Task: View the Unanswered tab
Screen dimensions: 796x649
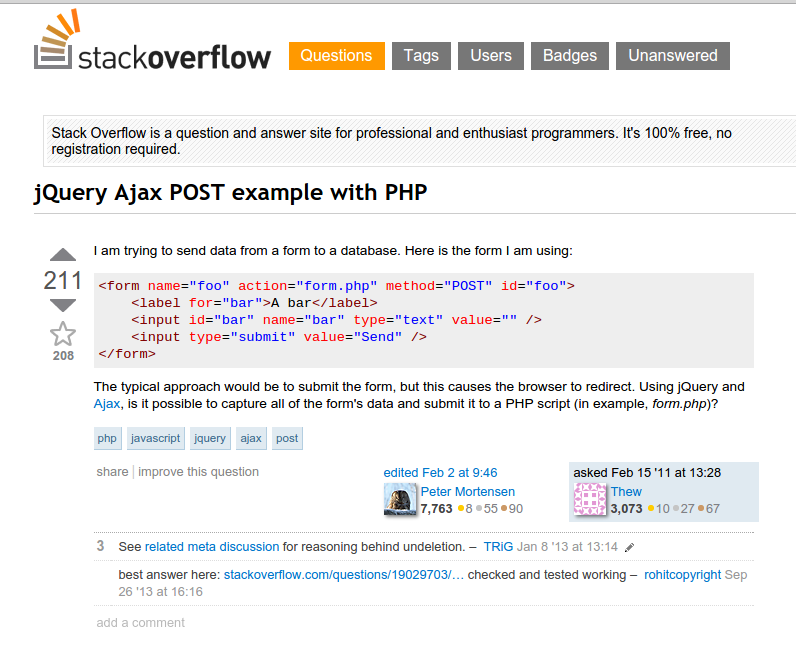Action: click(673, 55)
